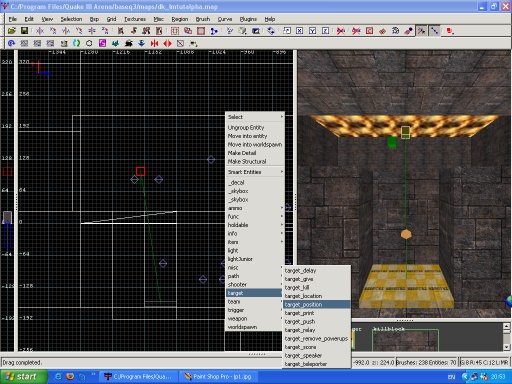The width and height of the screenshot is (512, 384).
Task: Click the Select complete tall icon
Action: 121,31
